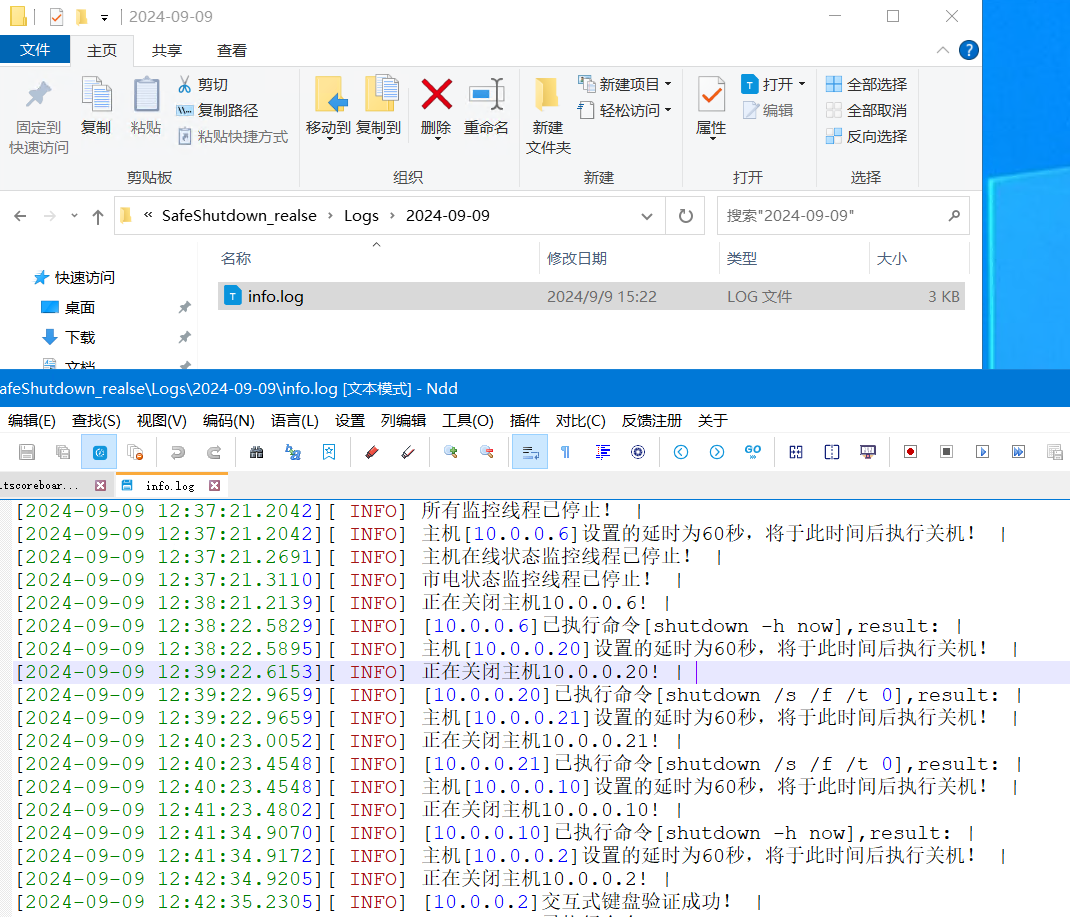Screen dimensions: 1070x917
Task: Close the info.log tab
Action: (x=215, y=486)
